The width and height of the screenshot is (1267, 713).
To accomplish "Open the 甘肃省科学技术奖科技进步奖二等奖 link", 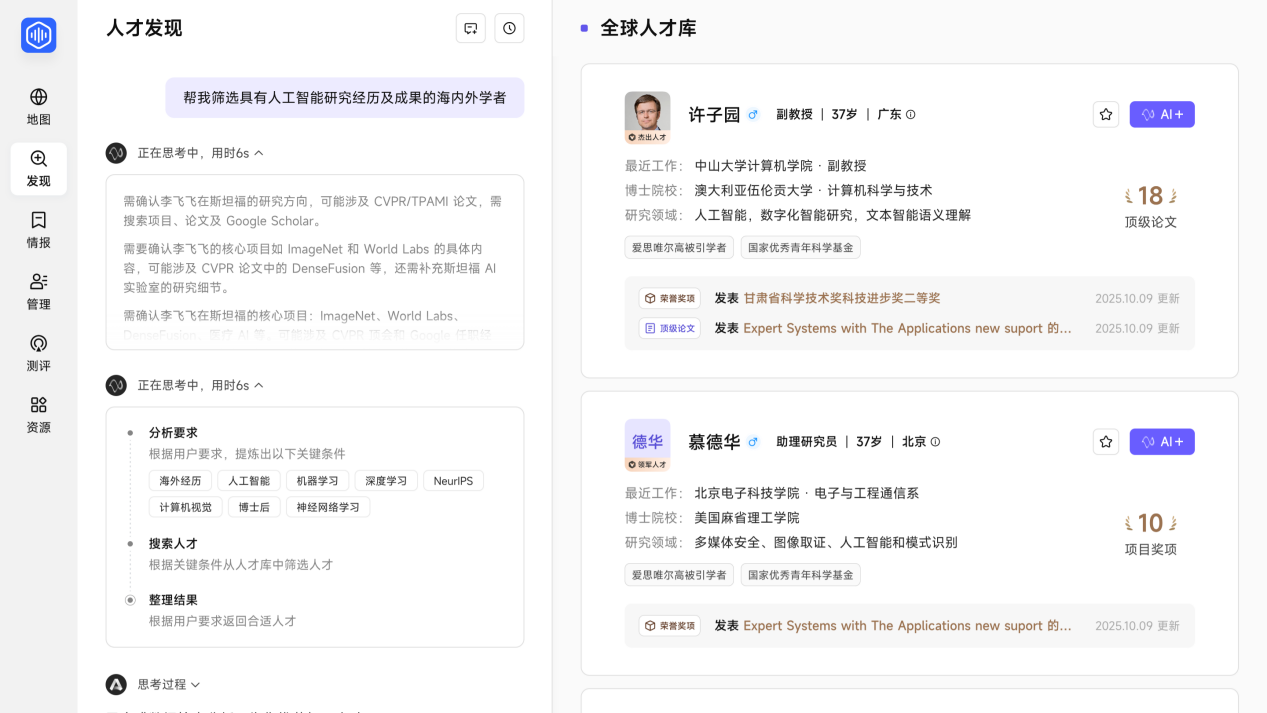I will coord(841,298).
